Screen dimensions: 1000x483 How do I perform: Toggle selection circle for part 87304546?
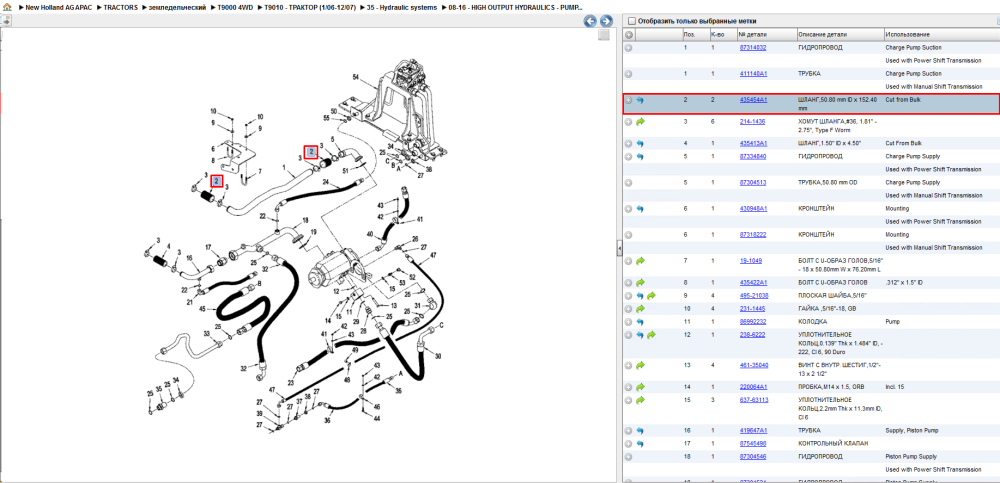click(629, 457)
